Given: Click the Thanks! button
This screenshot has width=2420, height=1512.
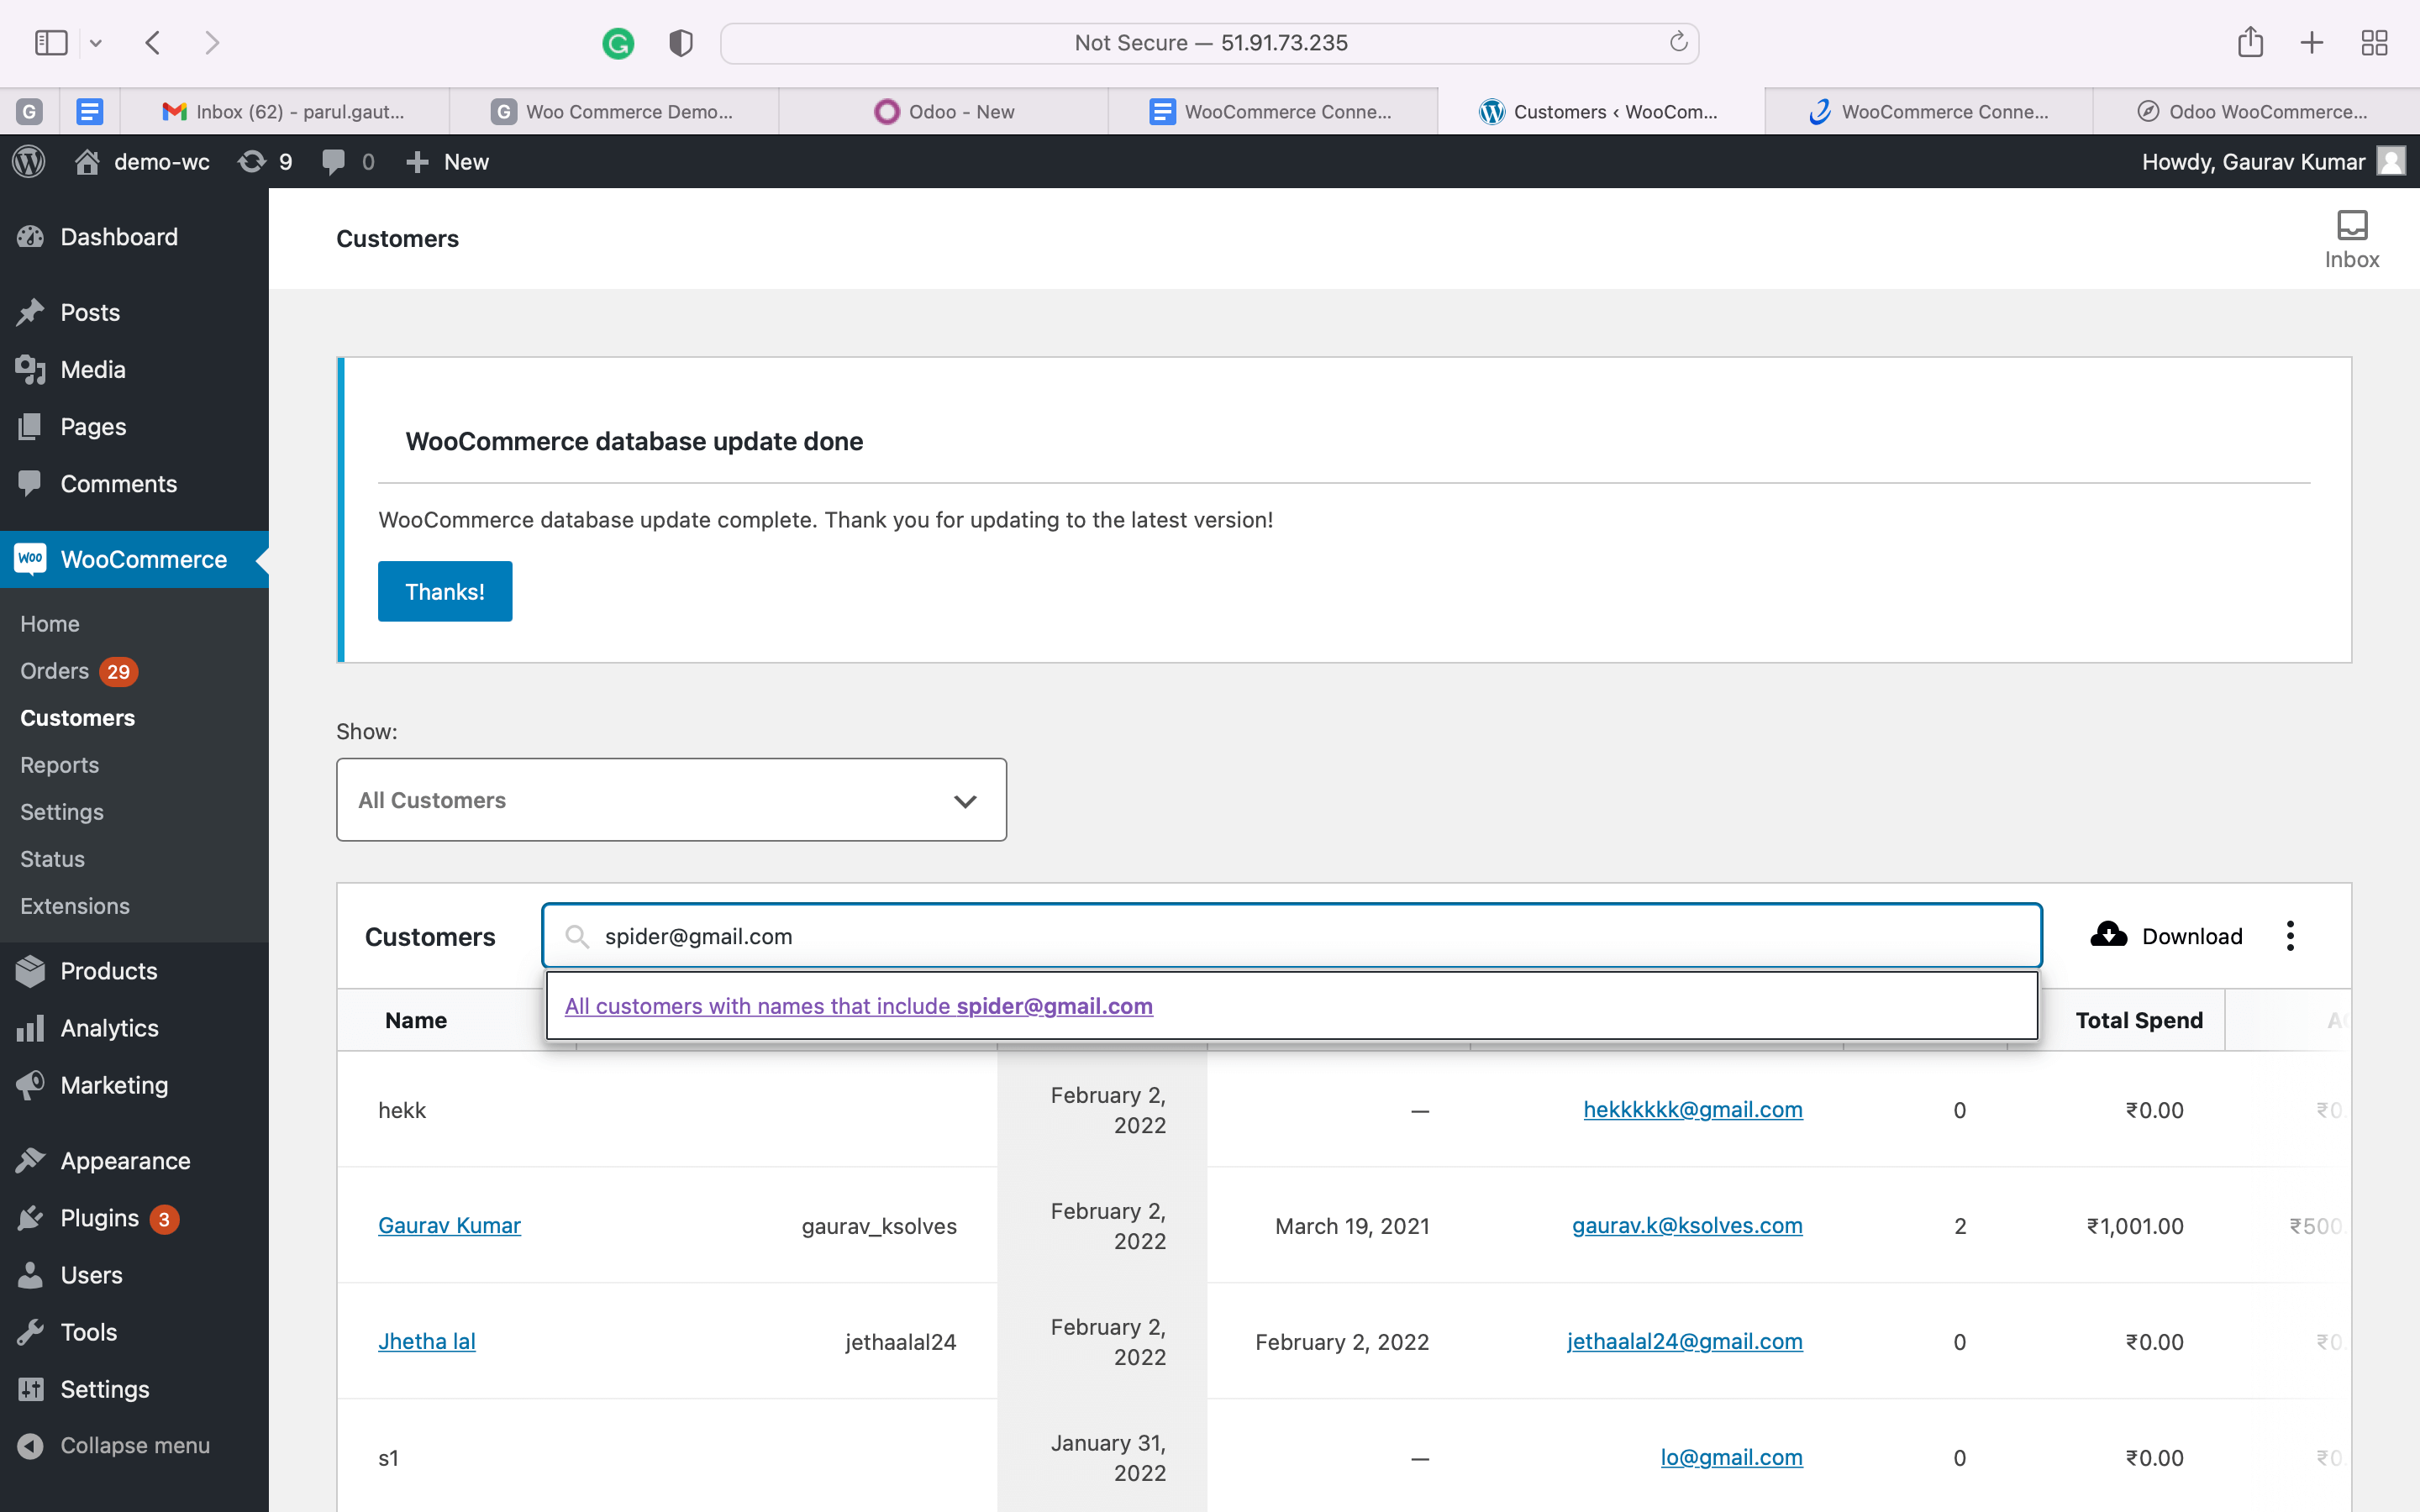Looking at the screenshot, I should click(445, 591).
